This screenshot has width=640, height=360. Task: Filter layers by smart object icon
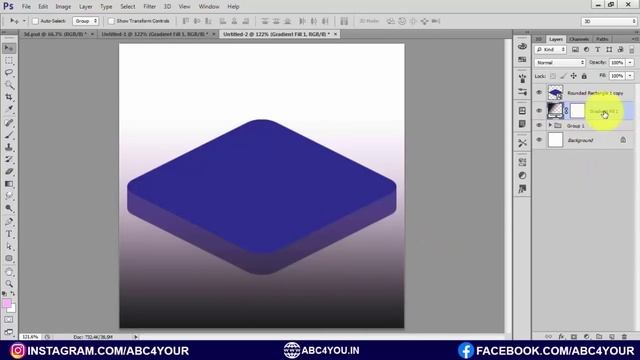(x=620, y=49)
